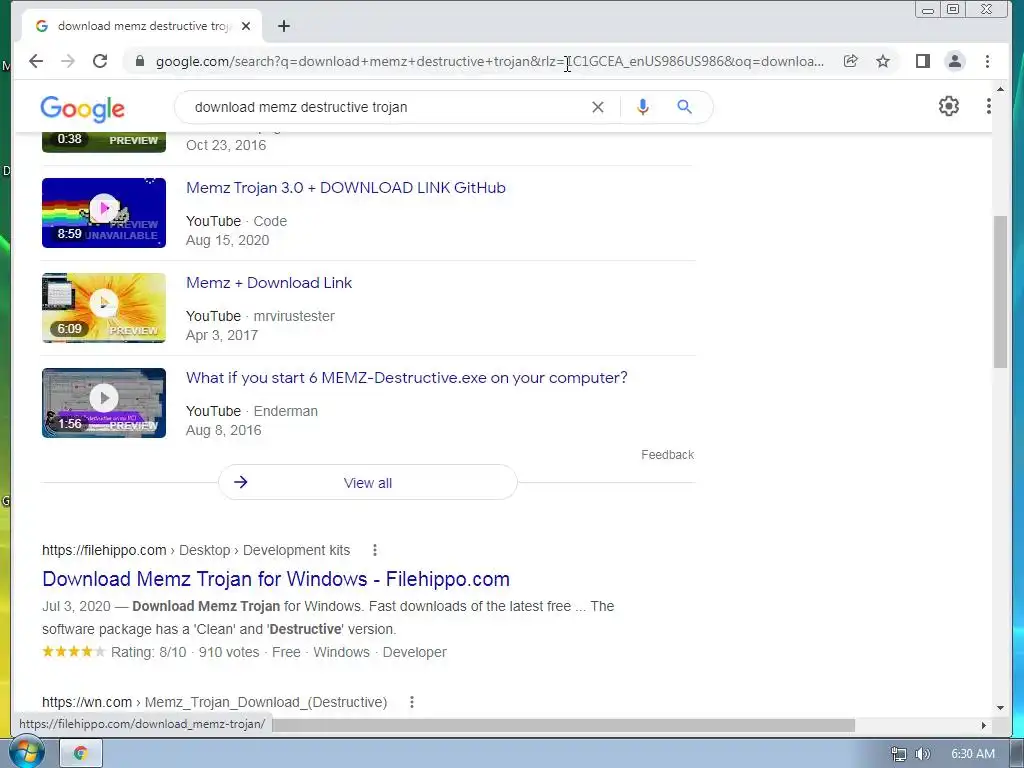Open 'Memz + Download Link' video result

click(269, 283)
